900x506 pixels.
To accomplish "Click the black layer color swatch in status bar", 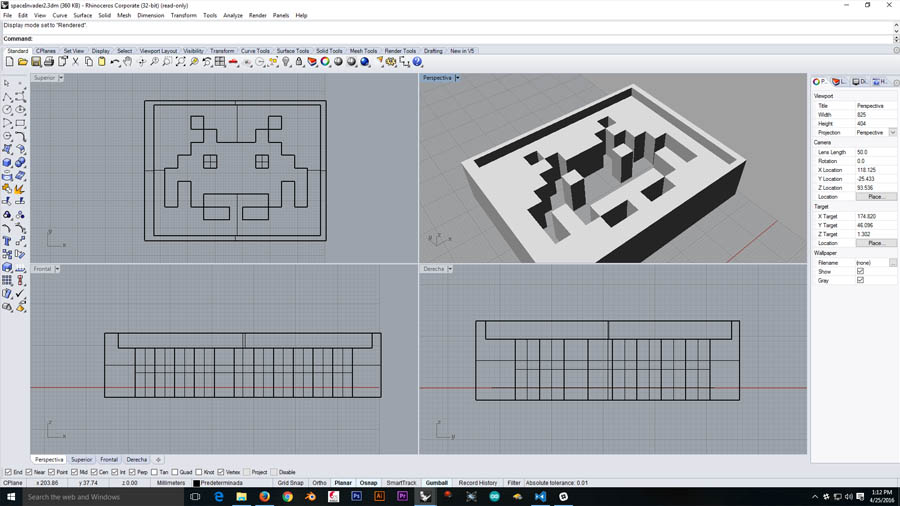I will pos(196,483).
